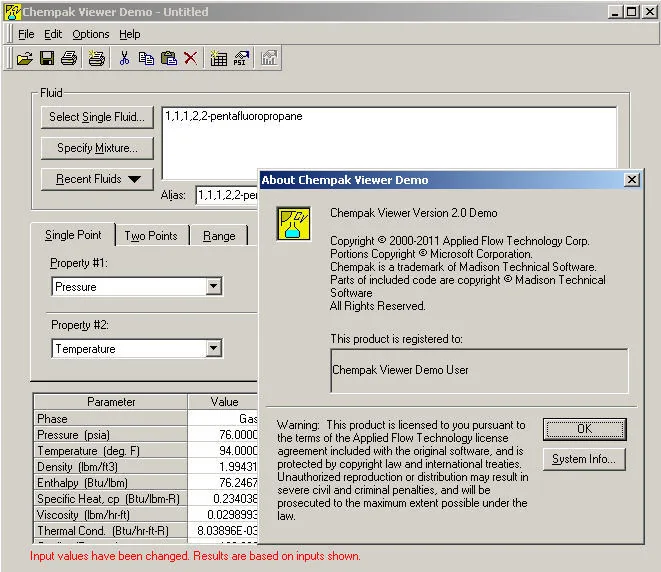Open the Help menu
Image resolution: width=661 pixels, height=572 pixels.
[x=129, y=34]
